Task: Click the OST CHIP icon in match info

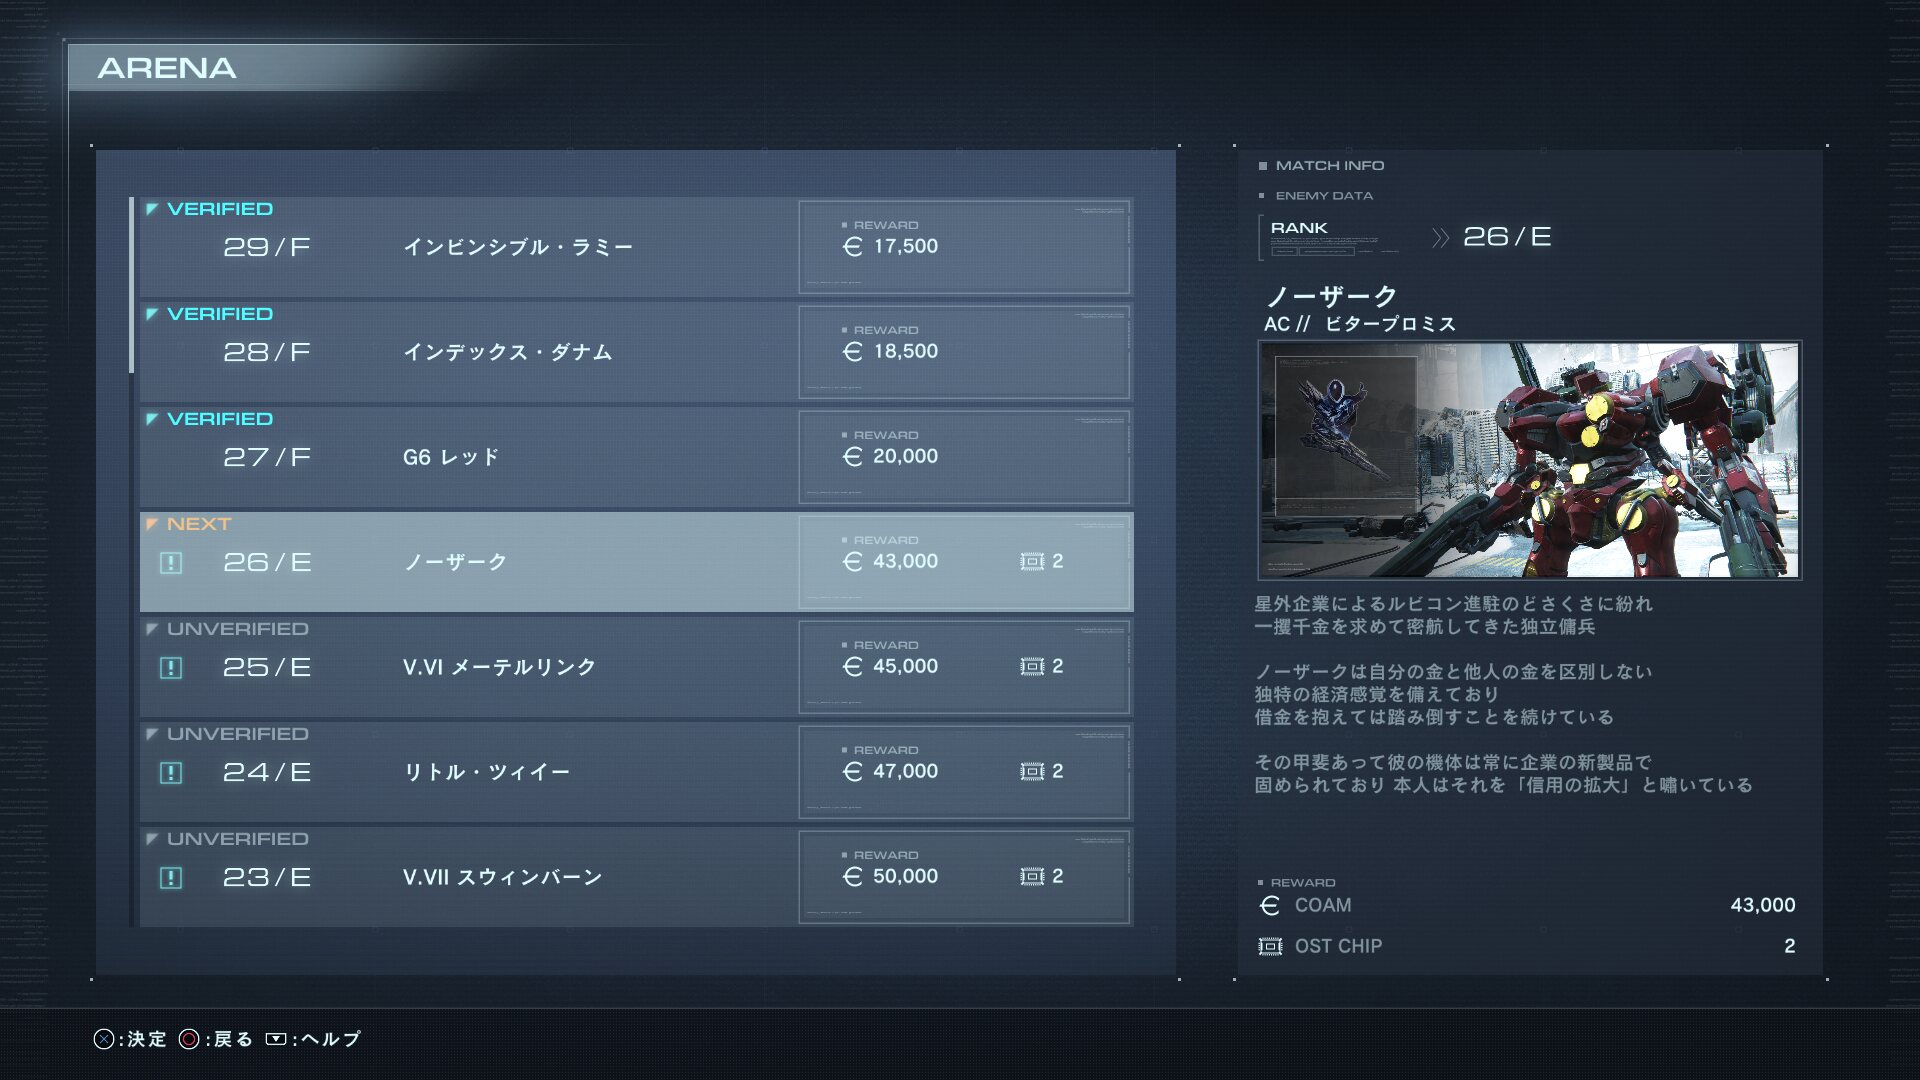Action: click(x=1270, y=946)
